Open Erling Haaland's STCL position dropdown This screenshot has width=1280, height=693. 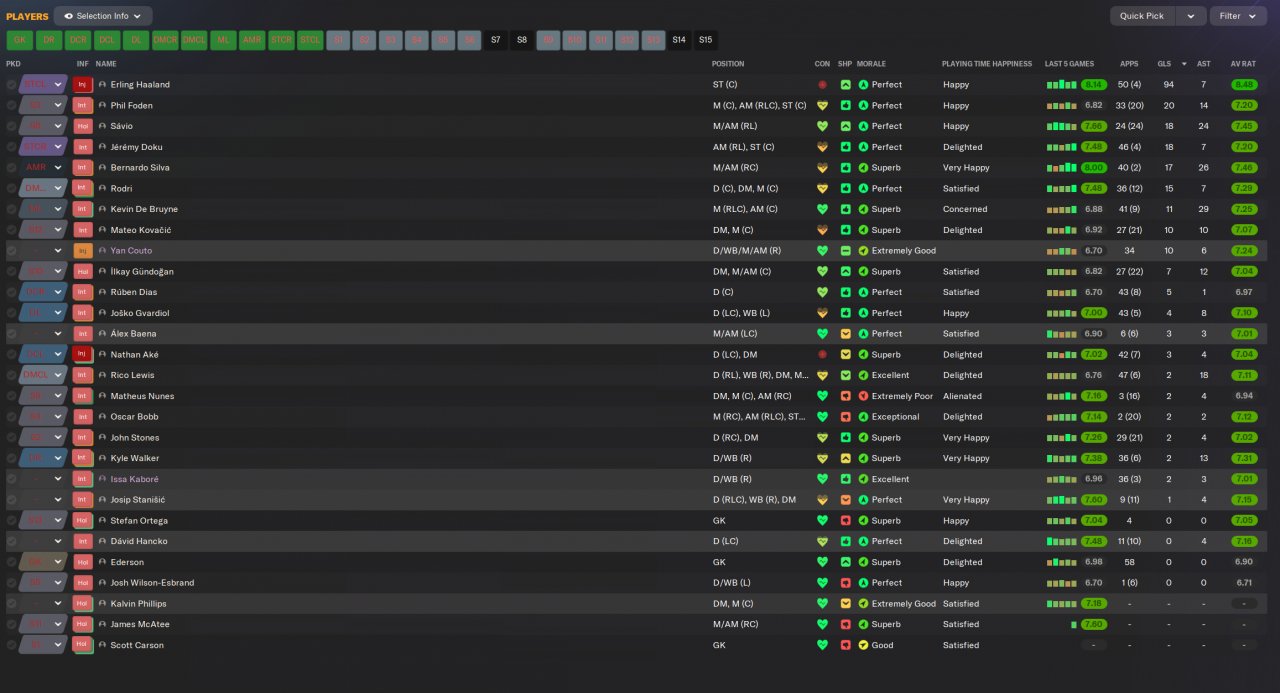coord(43,85)
